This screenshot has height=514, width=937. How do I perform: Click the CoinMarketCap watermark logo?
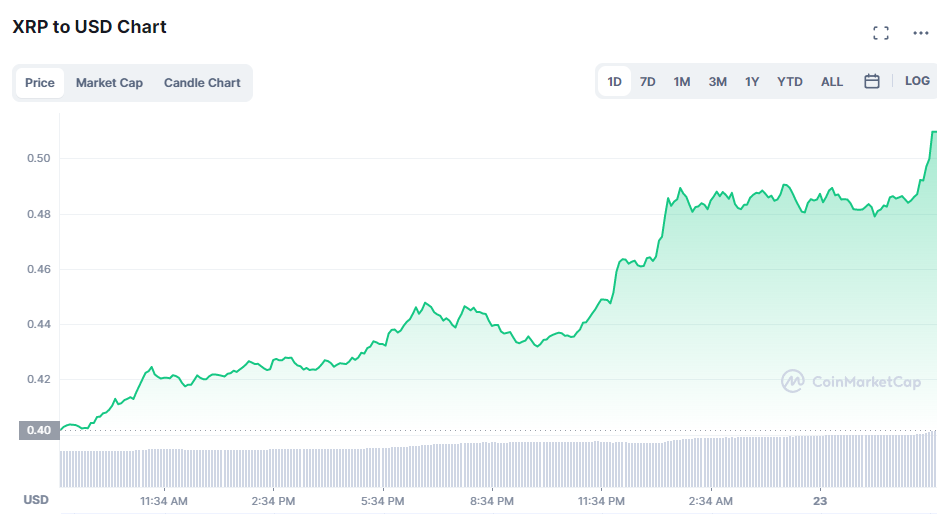(851, 381)
